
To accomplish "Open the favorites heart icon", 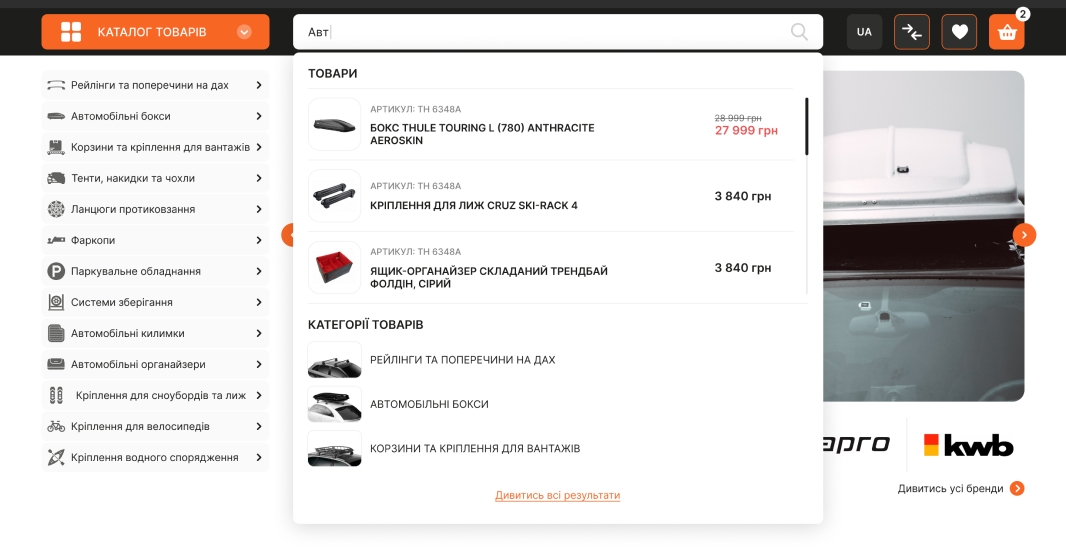I will pyautogui.click(x=959, y=32).
